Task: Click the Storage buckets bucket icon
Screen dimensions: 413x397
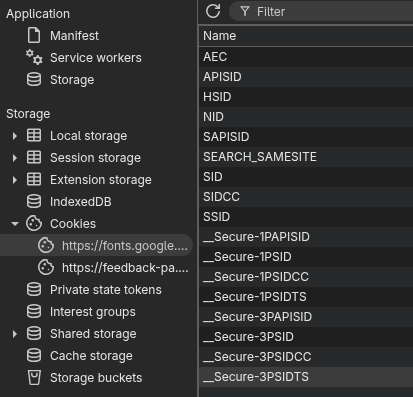Action: tap(34, 378)
